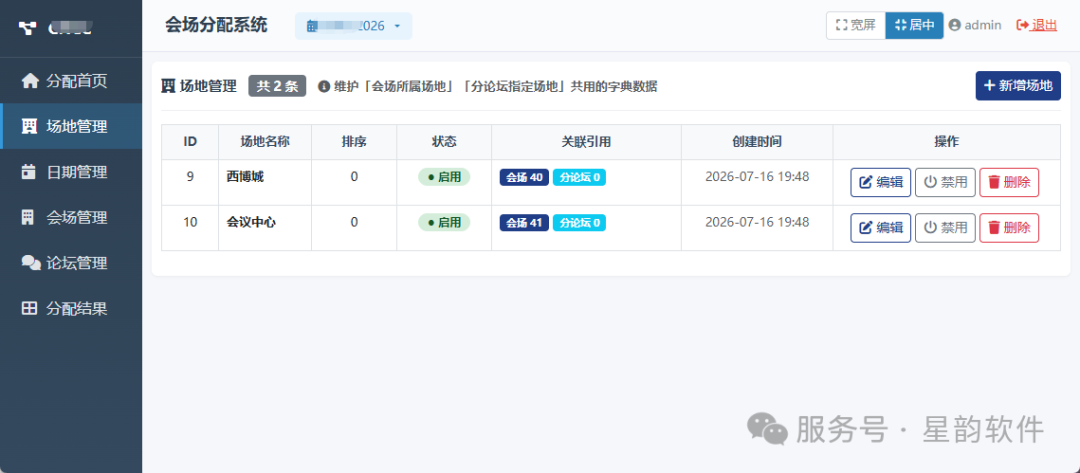Click the 退出 logout link

pyautogui.click(x=1037, y=25)
